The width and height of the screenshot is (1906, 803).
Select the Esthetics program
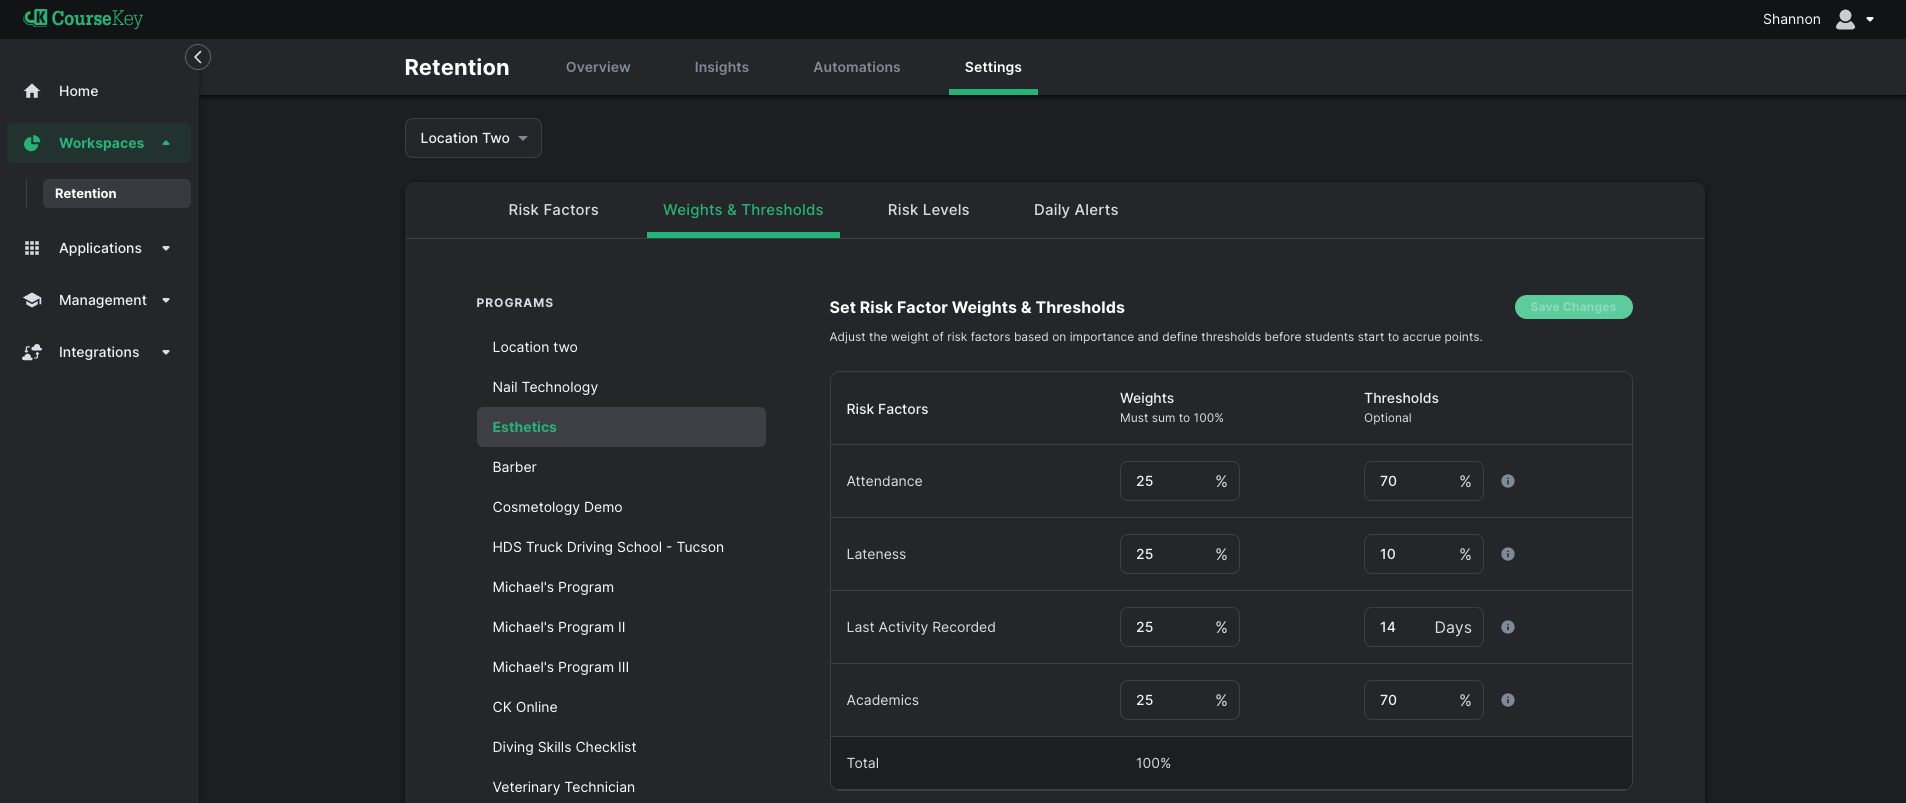(621, 427)
